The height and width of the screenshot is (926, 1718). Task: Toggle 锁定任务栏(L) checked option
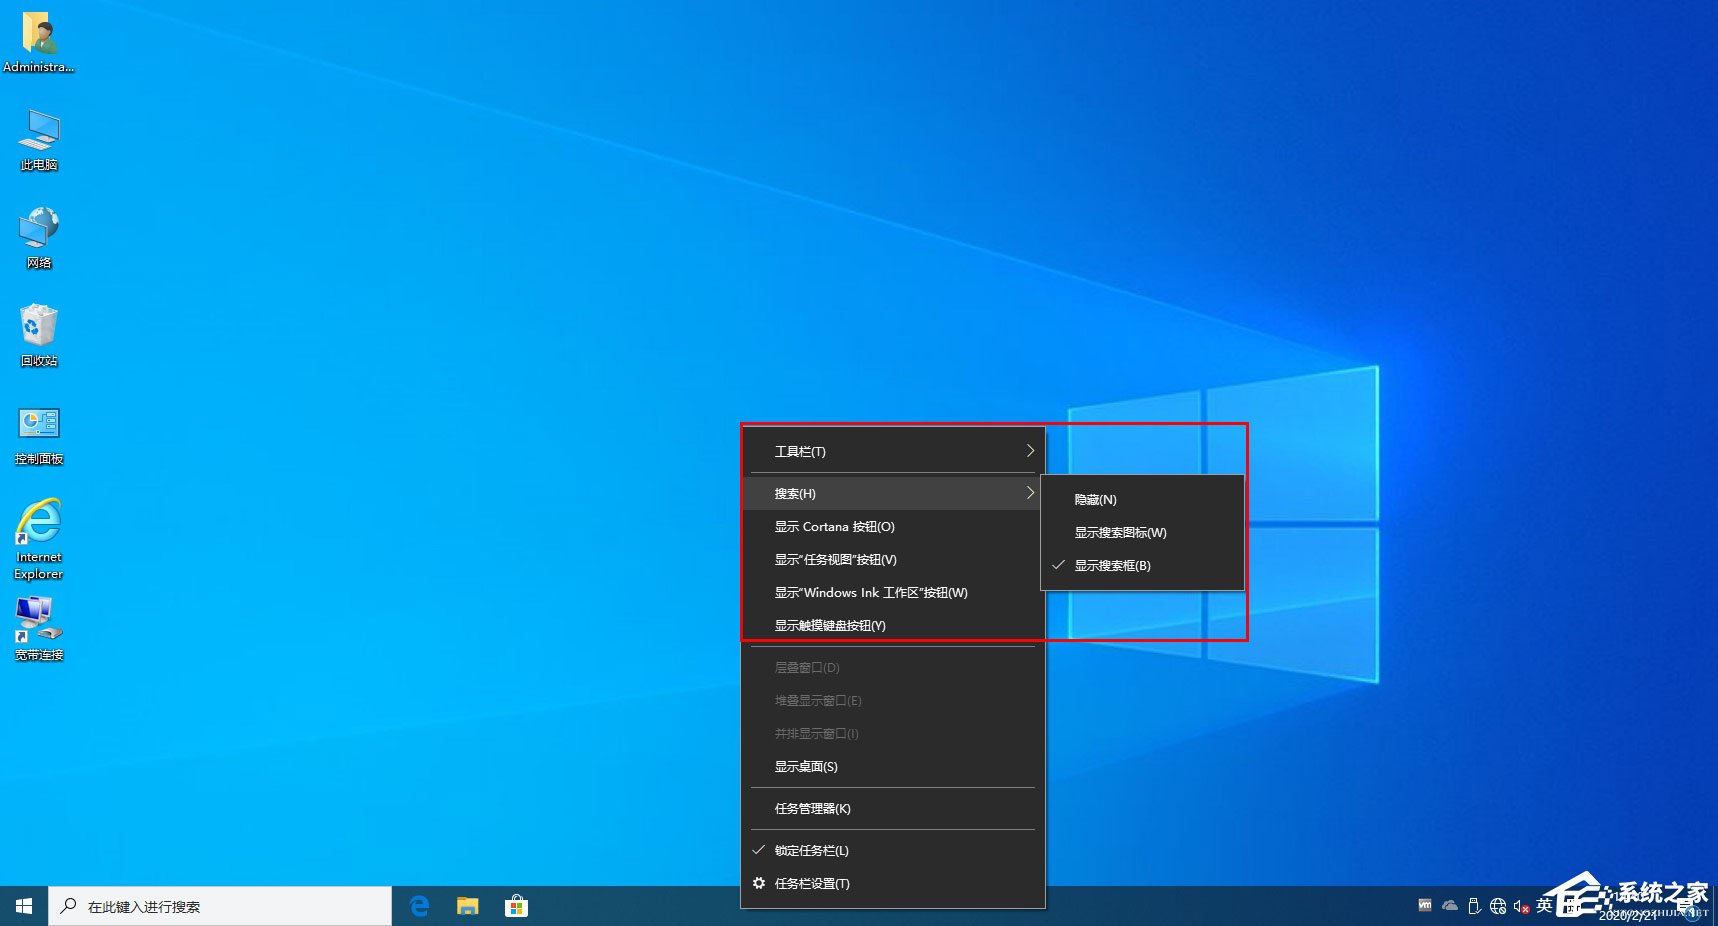[893, 850]
